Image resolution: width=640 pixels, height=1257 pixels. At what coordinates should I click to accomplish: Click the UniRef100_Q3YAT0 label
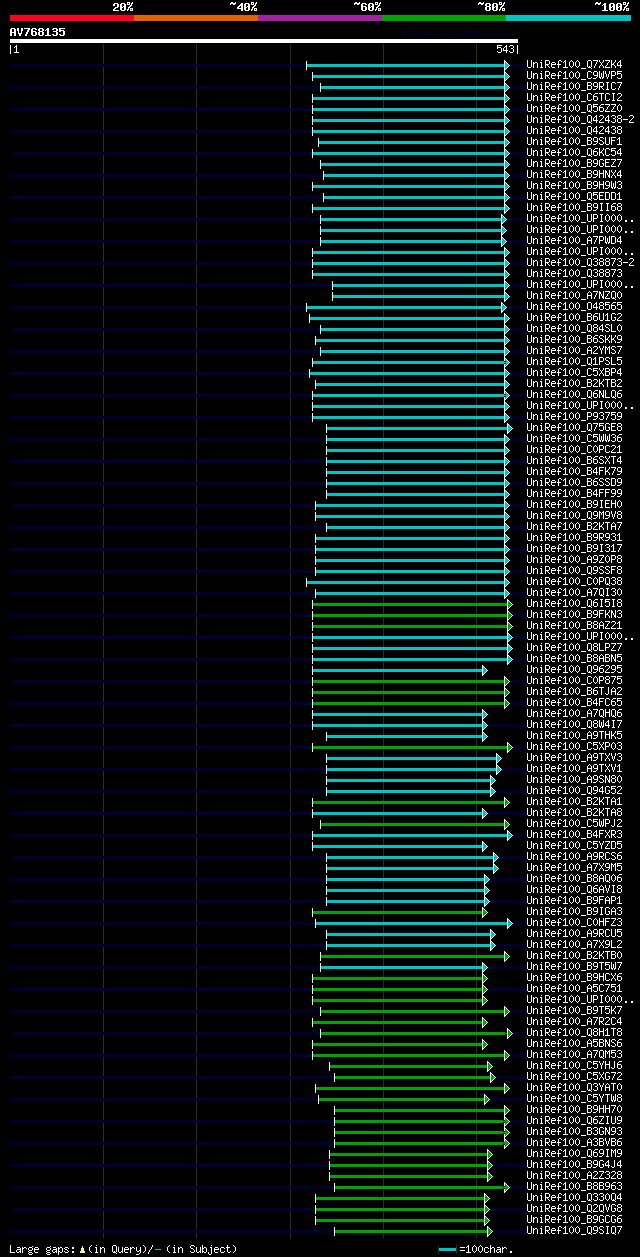tap(574, 1087)
